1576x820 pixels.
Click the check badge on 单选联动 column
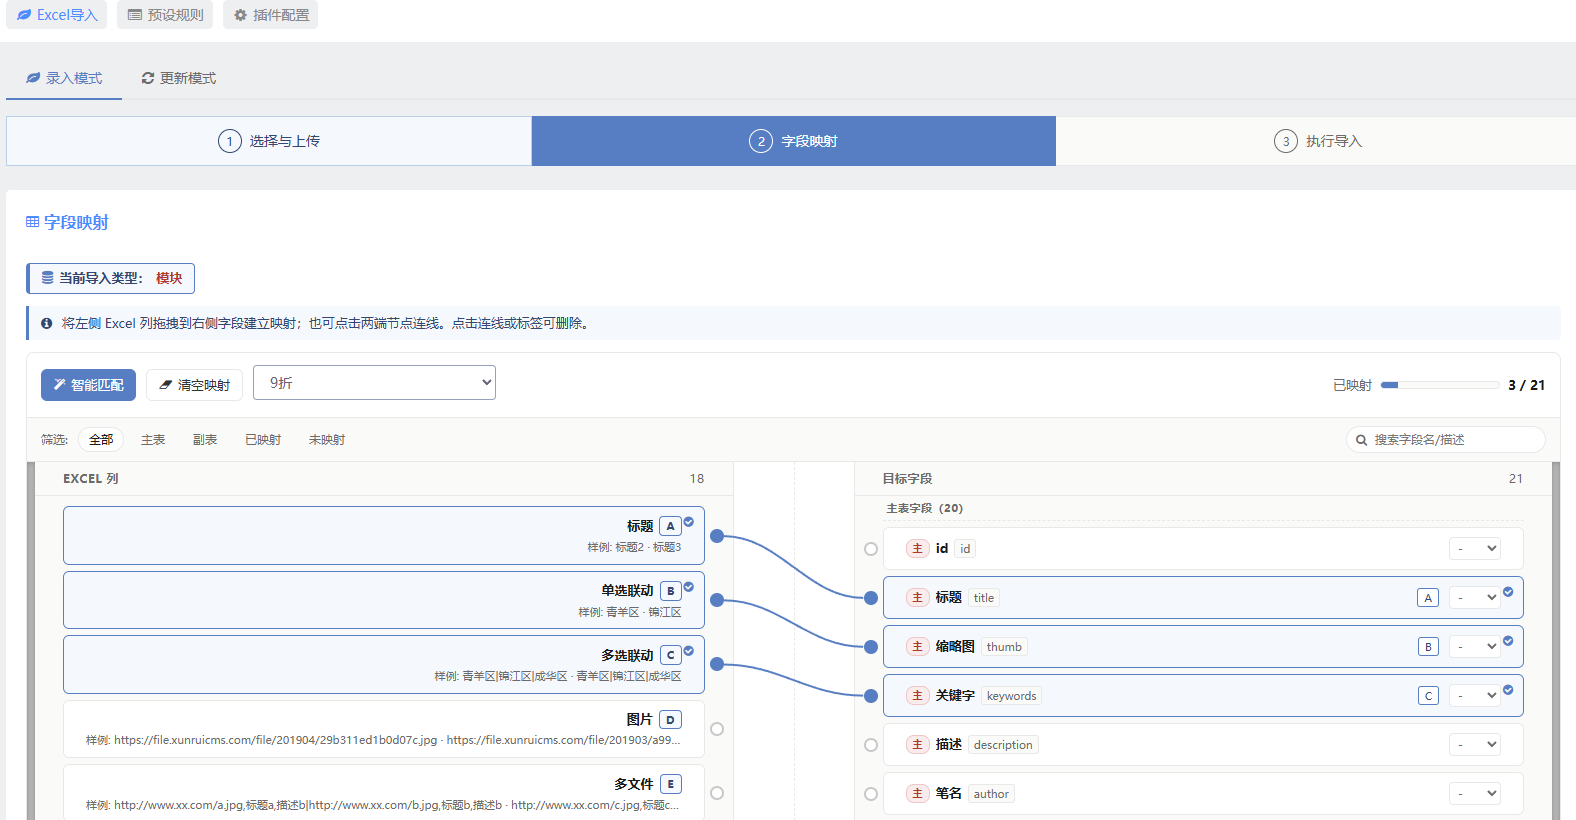[x=689, y=587]
